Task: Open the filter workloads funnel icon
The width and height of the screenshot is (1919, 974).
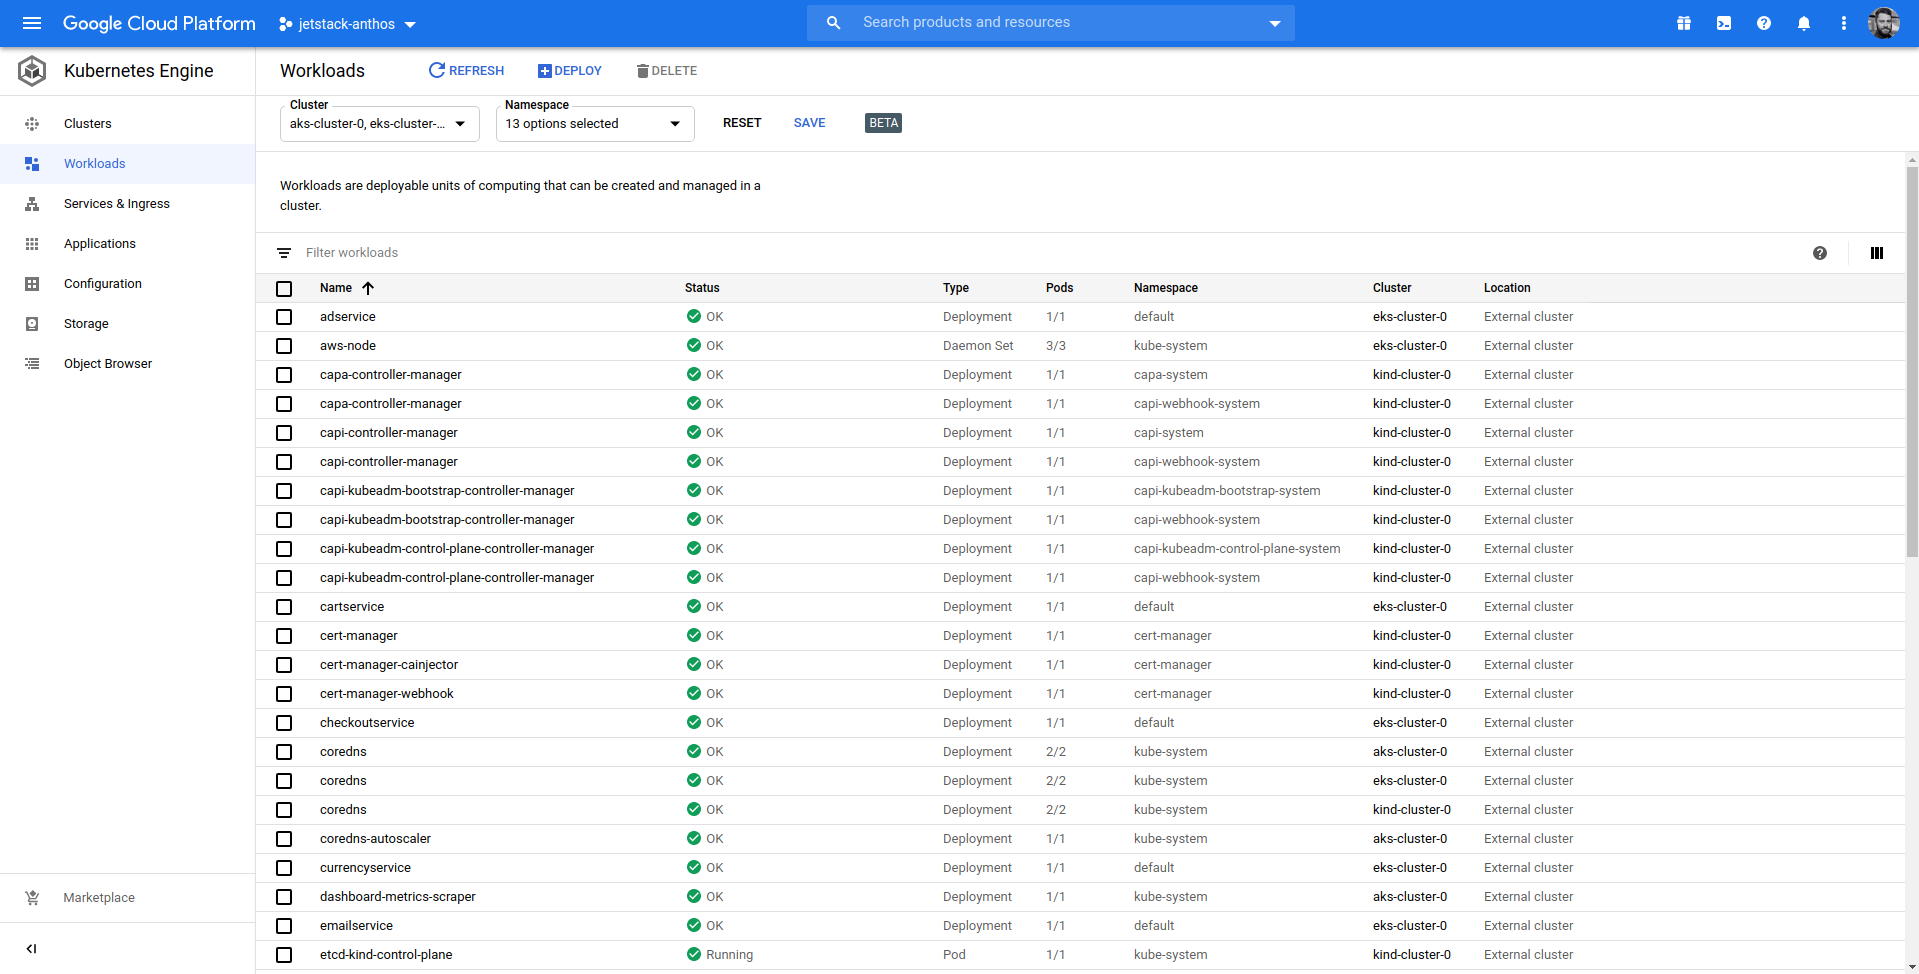Action: tap(284, 253)
